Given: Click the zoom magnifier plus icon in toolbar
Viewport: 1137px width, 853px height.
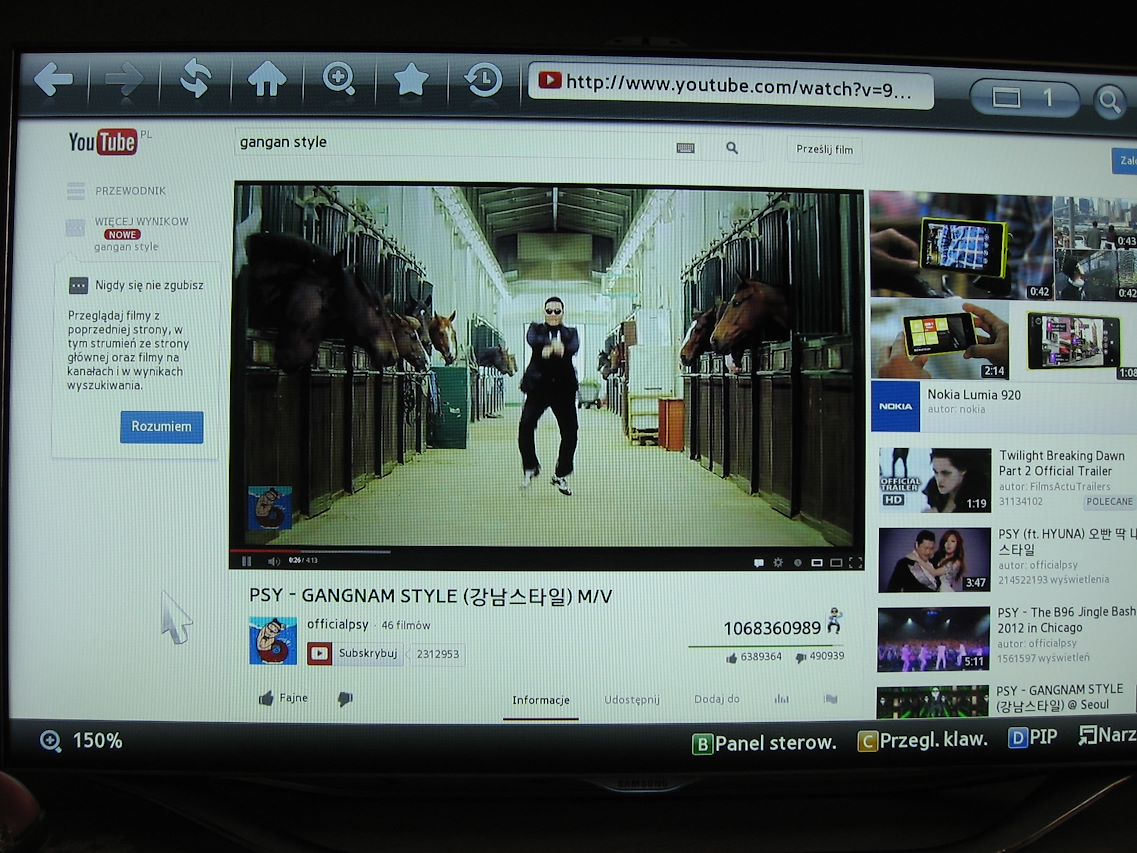Looking at the screenshot, I should (339, 78).
